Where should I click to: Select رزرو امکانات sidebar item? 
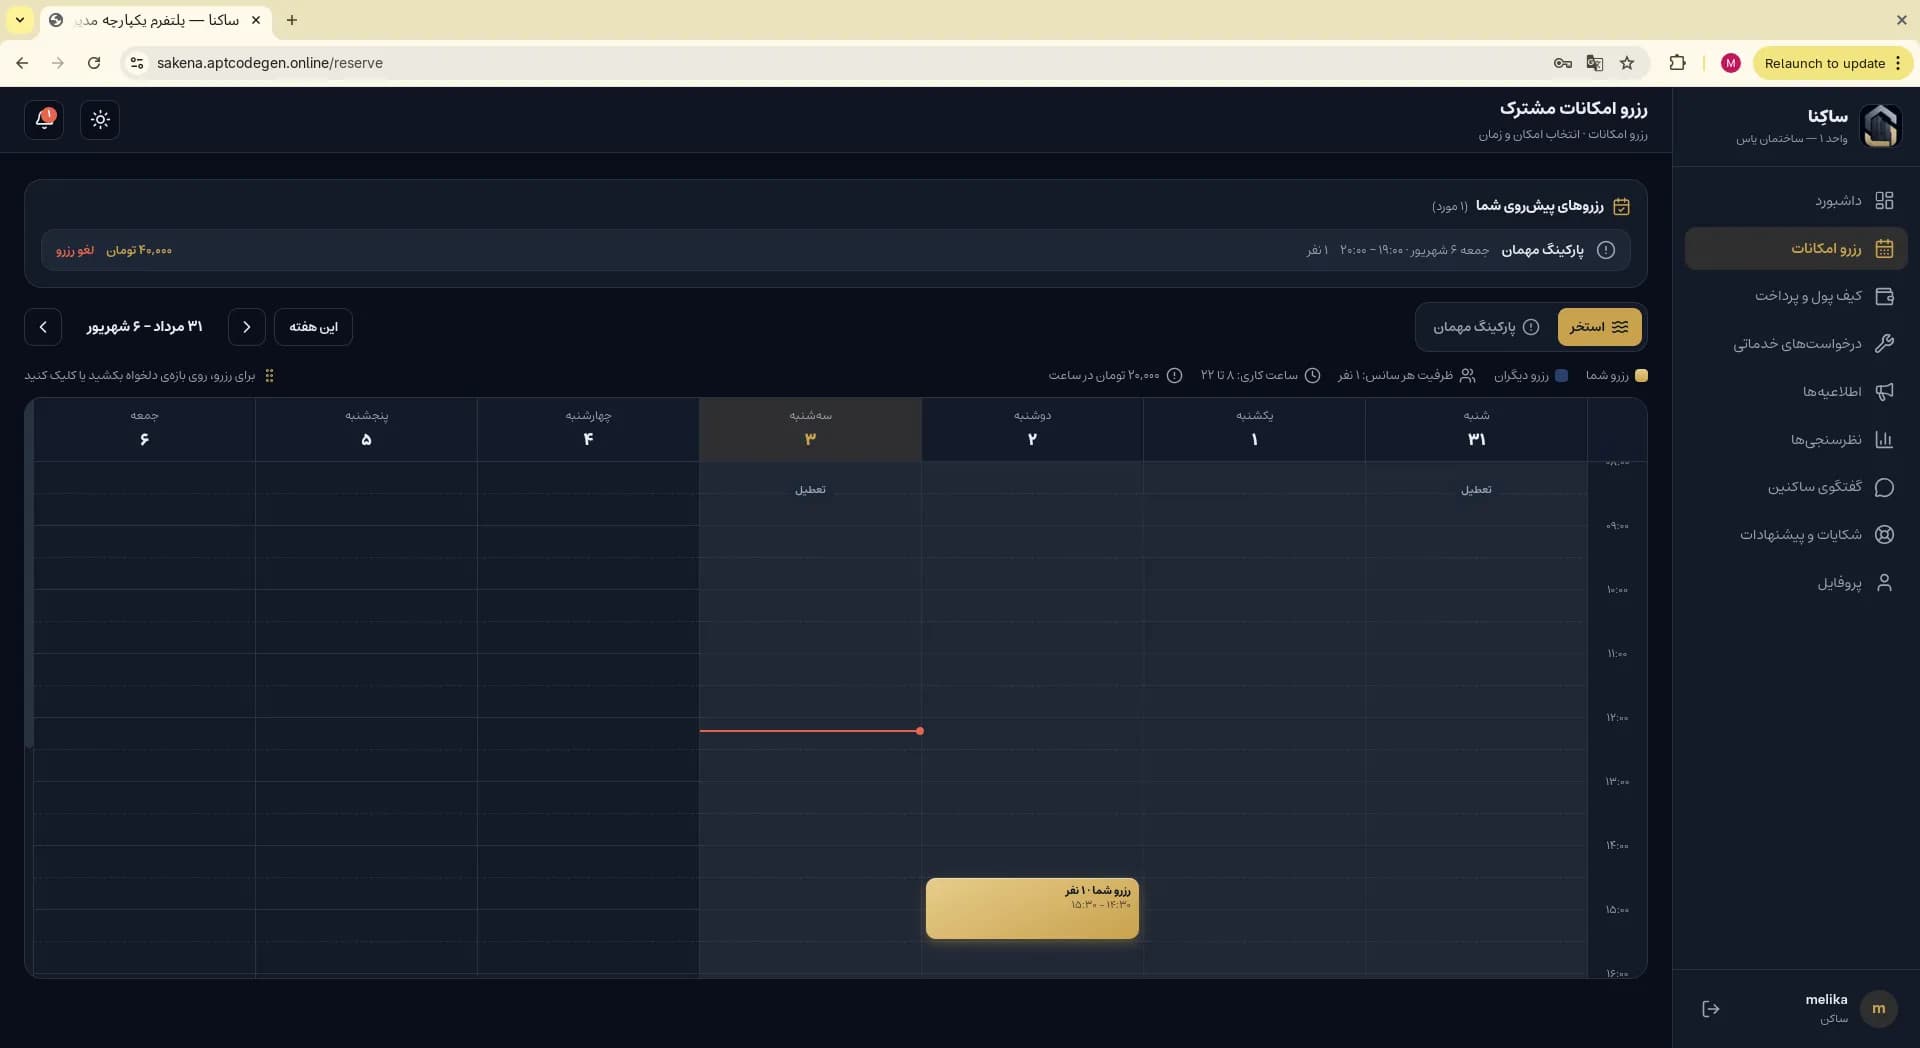(1796, 249)
